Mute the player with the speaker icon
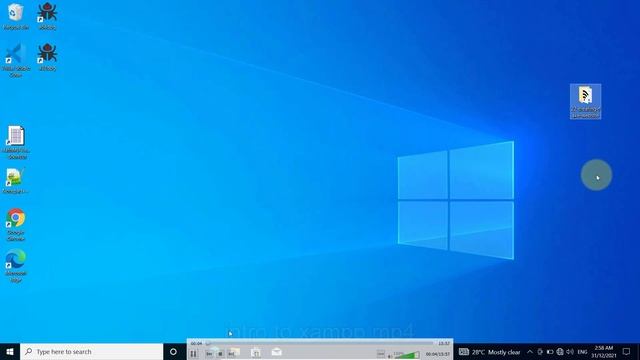This screenshot has width=640, height=360. coord(390,356)
